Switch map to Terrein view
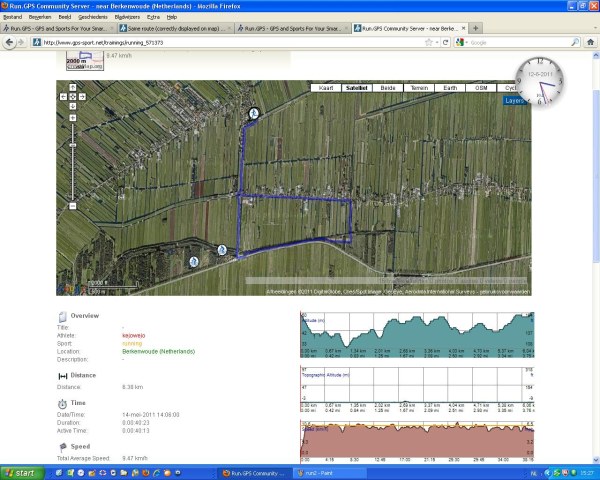This screenshot has width=600, height=480. [419, 89]
